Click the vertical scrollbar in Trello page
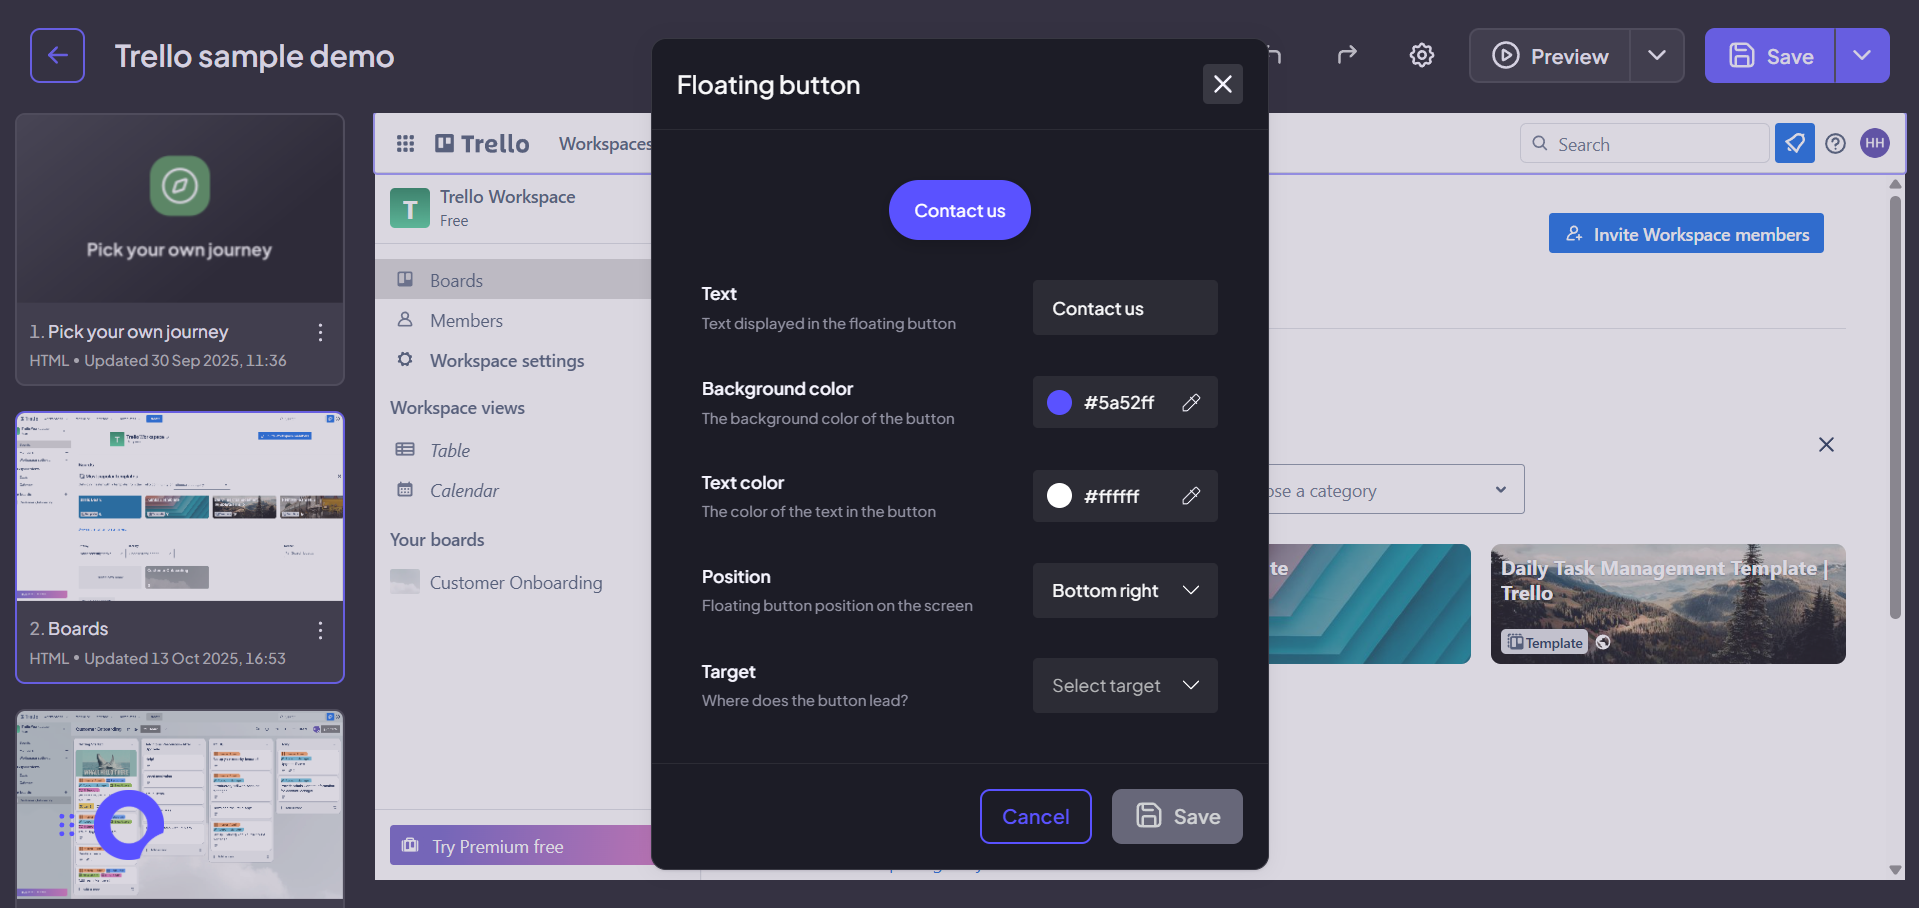Viewport: 1919px width, 908px height. click(x=1895, y=408)
